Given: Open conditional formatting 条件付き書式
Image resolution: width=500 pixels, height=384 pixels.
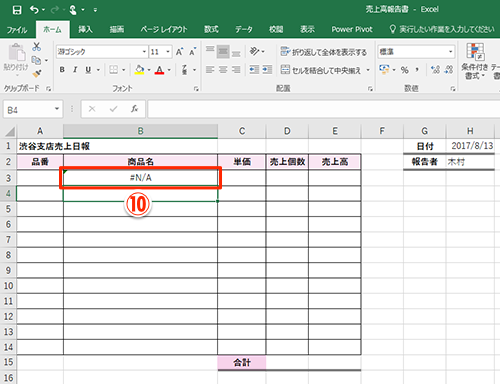Looking at the screenshot, I should pyautogui.click(x=475, y=61).
